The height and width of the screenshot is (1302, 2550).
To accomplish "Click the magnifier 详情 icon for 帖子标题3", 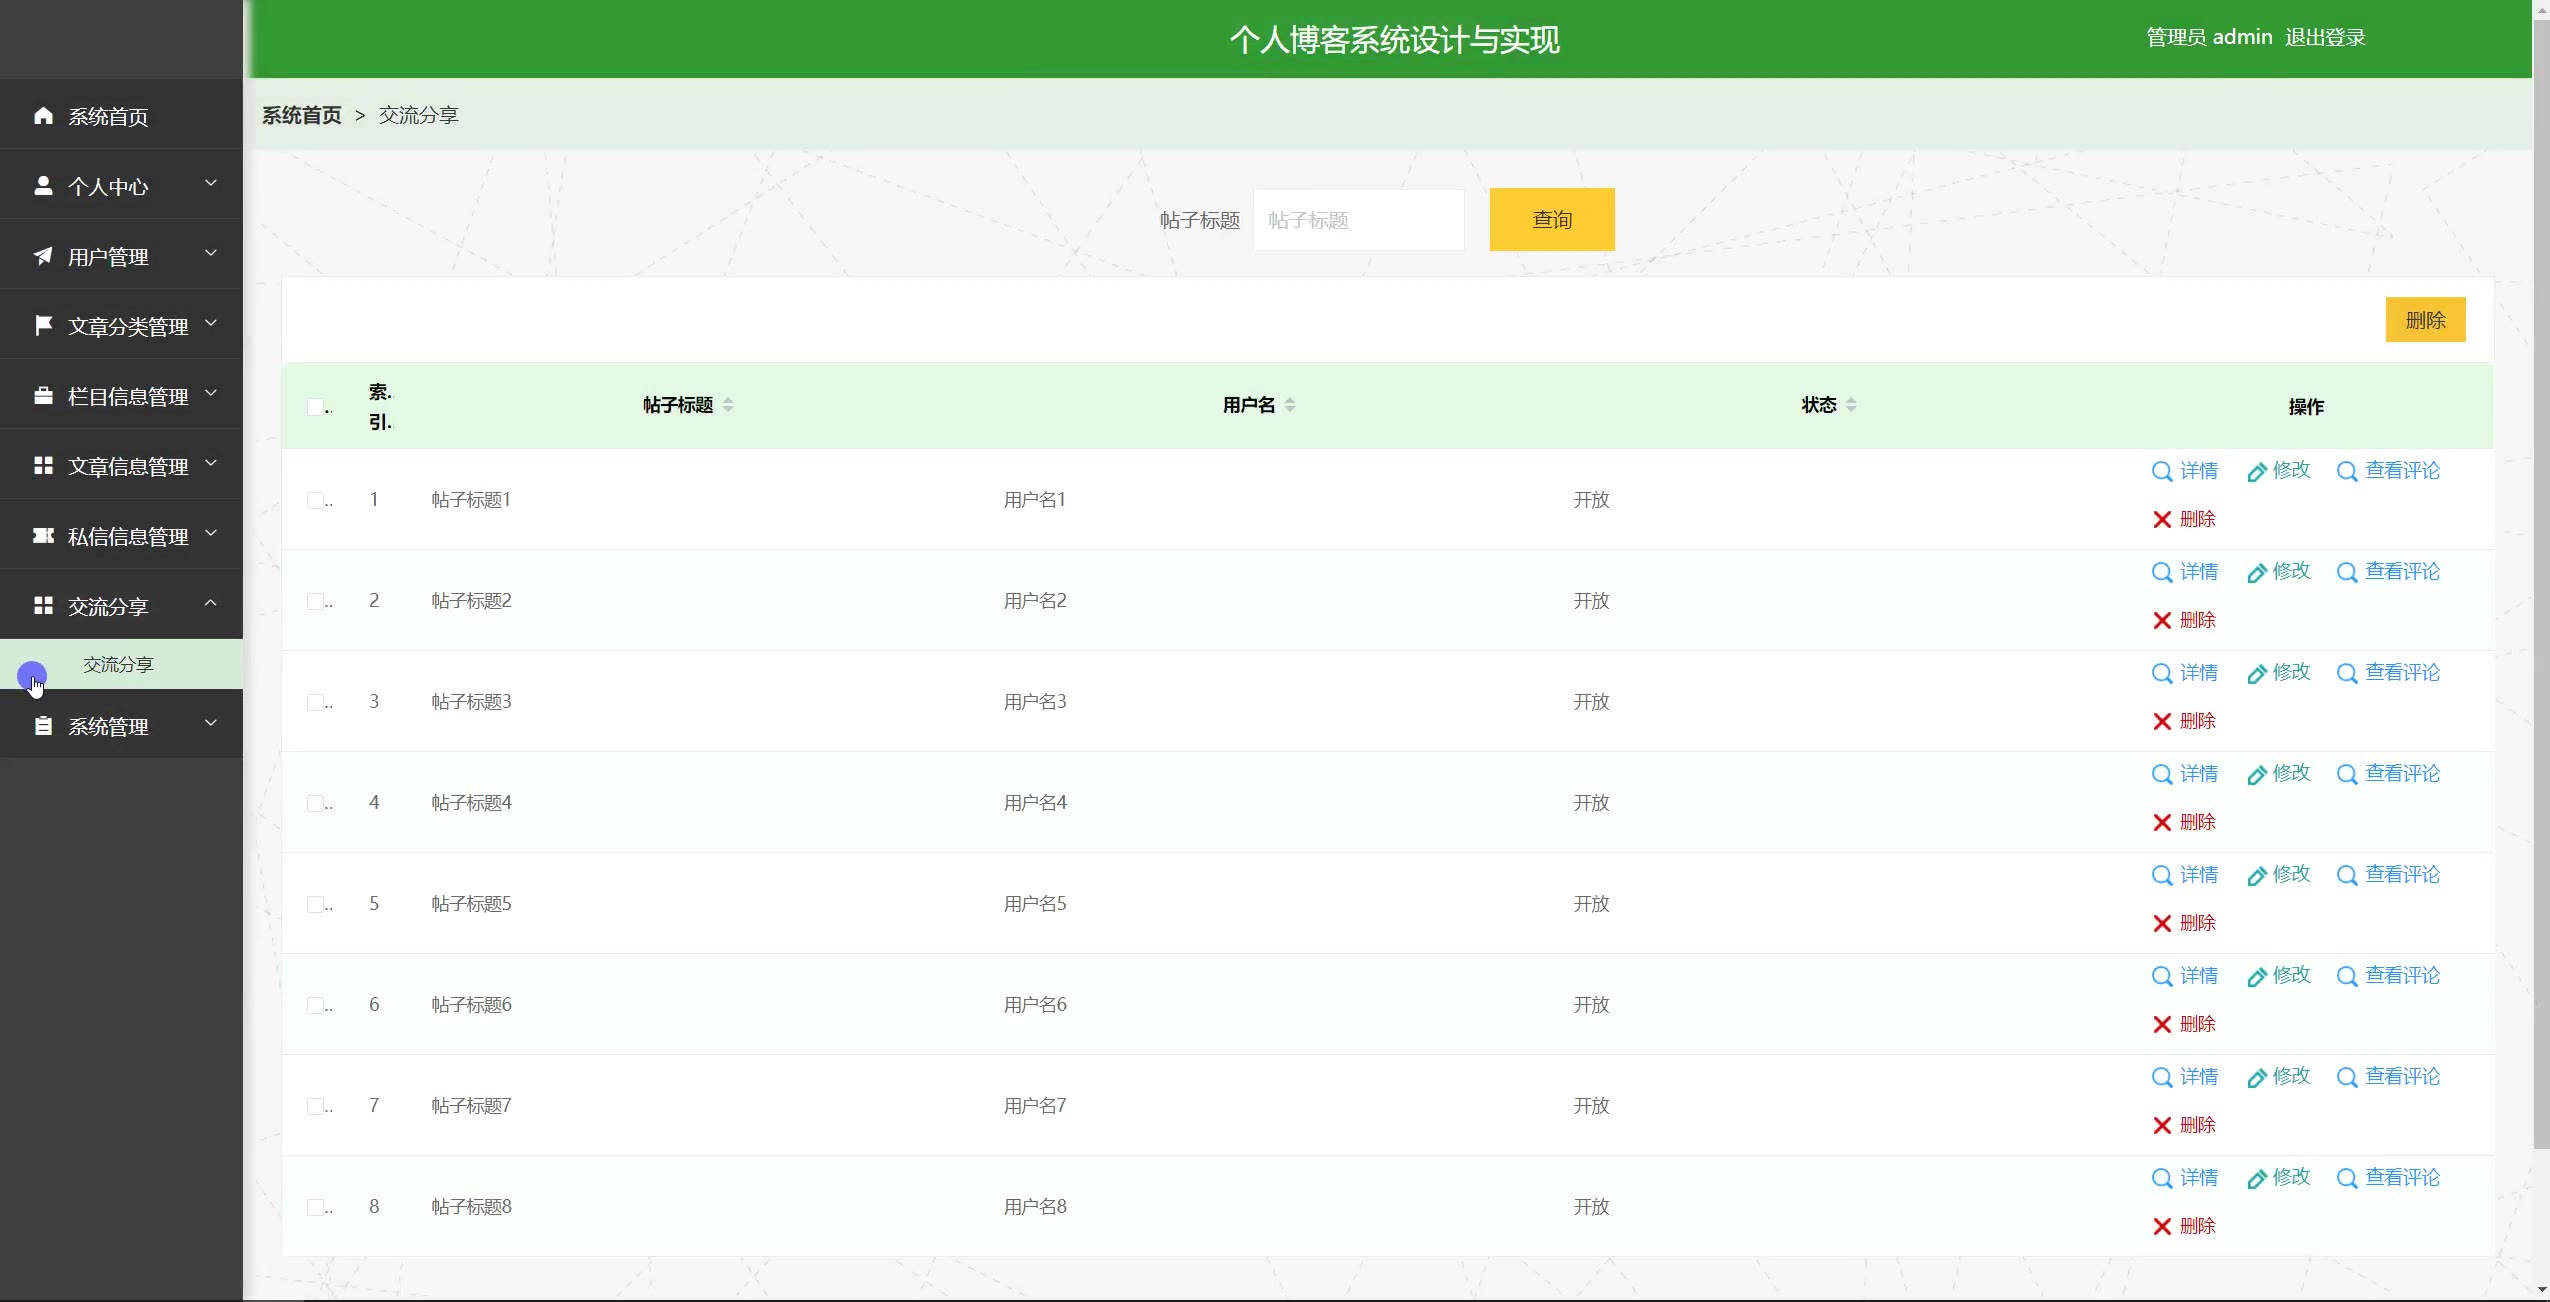I will point(2162,673).
